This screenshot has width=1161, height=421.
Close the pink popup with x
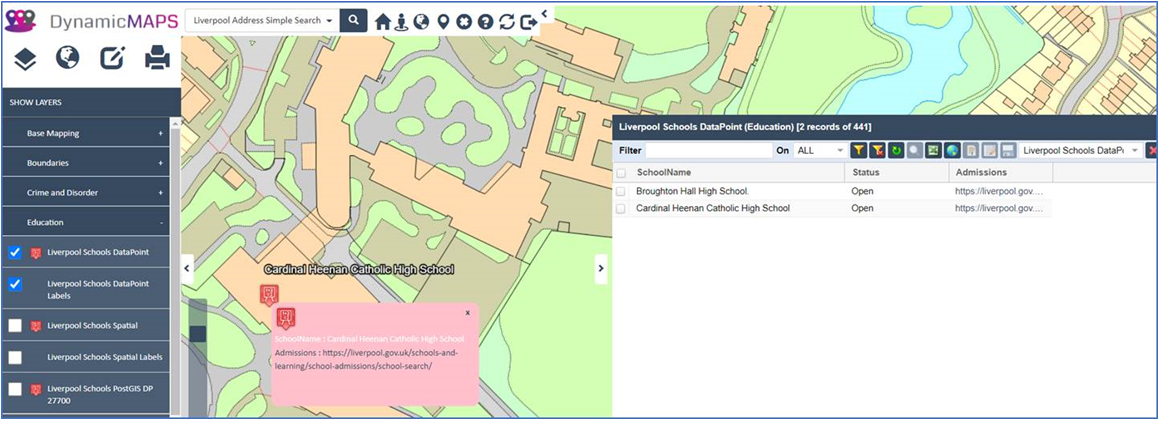tap(468, 313)
